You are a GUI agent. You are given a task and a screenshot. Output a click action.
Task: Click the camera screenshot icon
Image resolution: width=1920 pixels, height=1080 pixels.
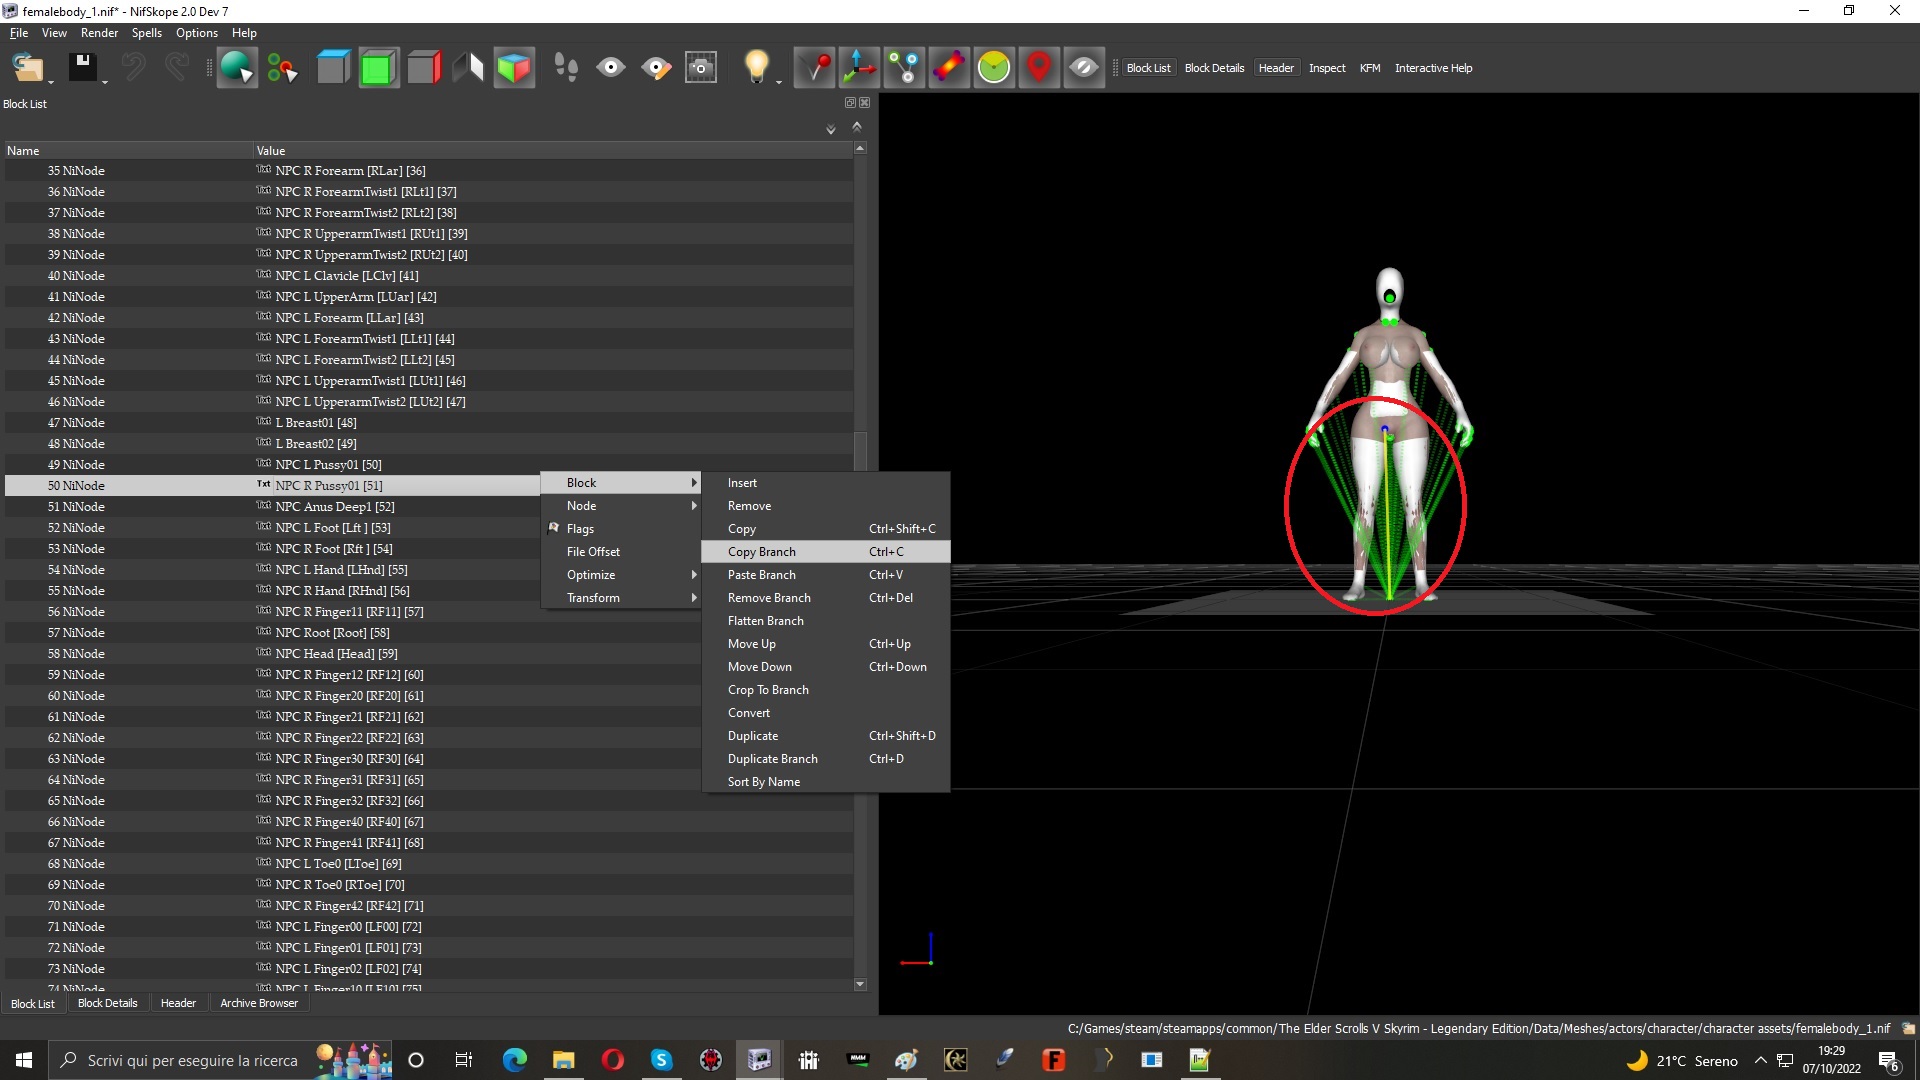point(701,68)
